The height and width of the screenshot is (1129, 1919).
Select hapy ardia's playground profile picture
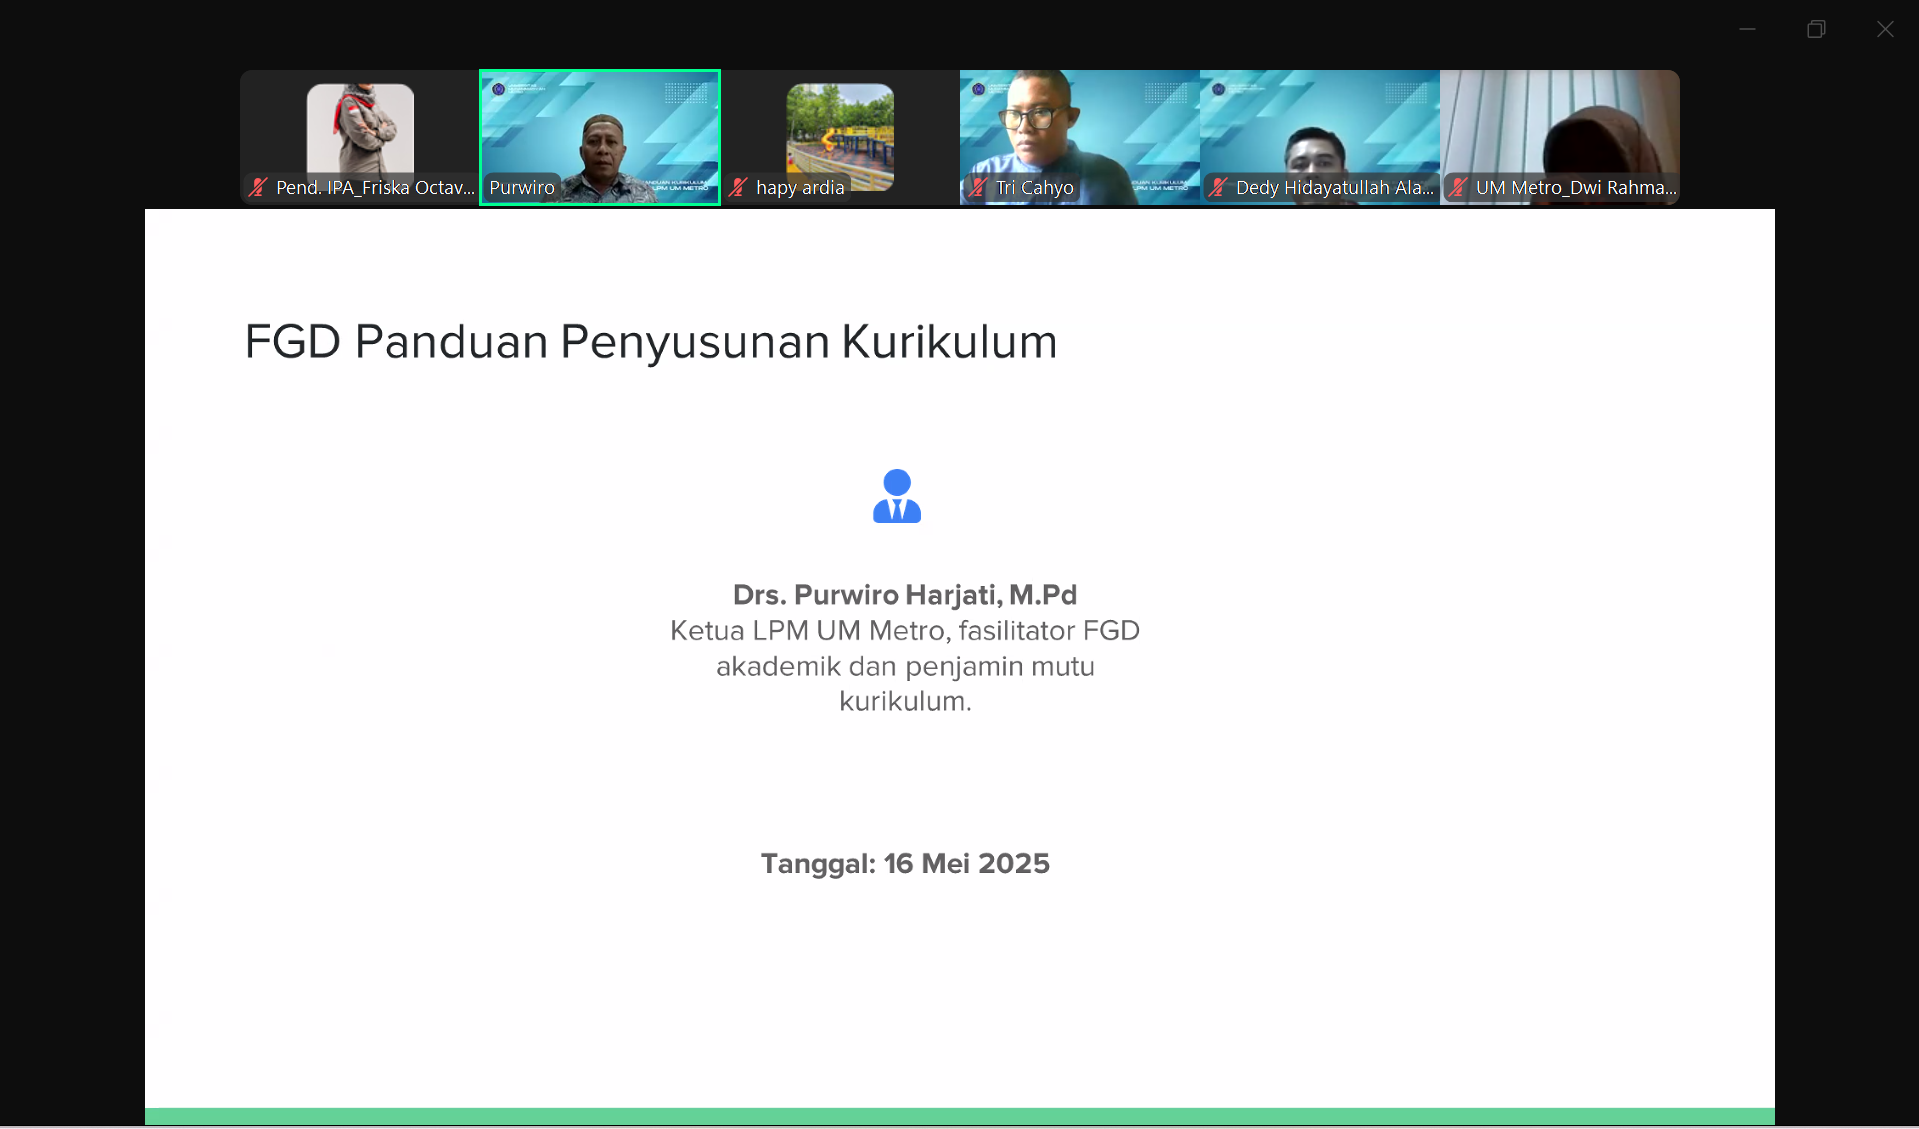click(x=840, y=130)
